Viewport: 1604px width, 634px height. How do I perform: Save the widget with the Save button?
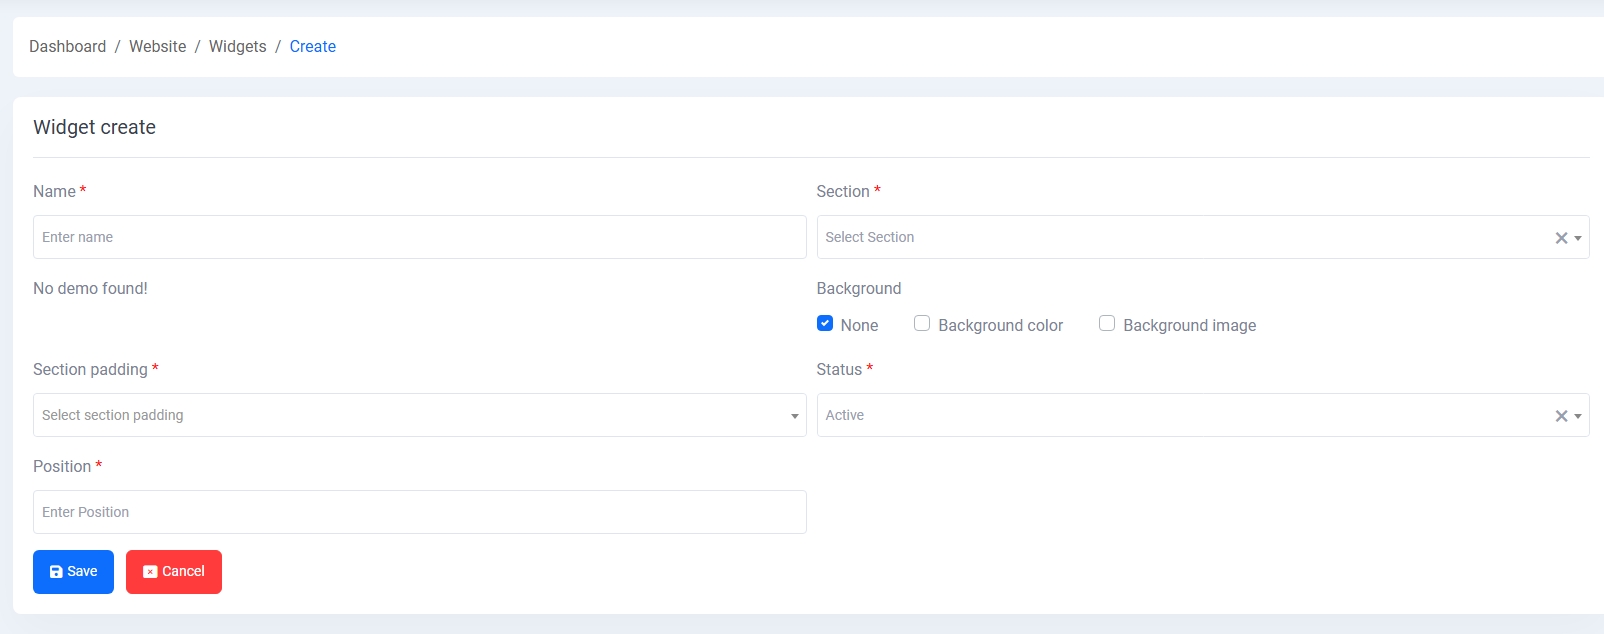[73, 572]
